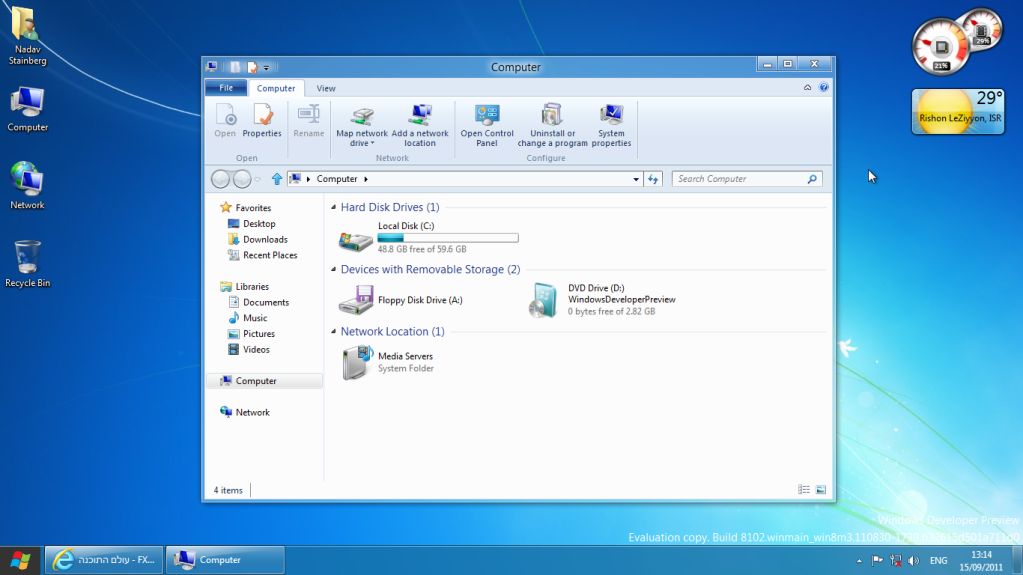1023x575 pixels.
Task: Click Computer taskbar button
Action: (225, 560)
